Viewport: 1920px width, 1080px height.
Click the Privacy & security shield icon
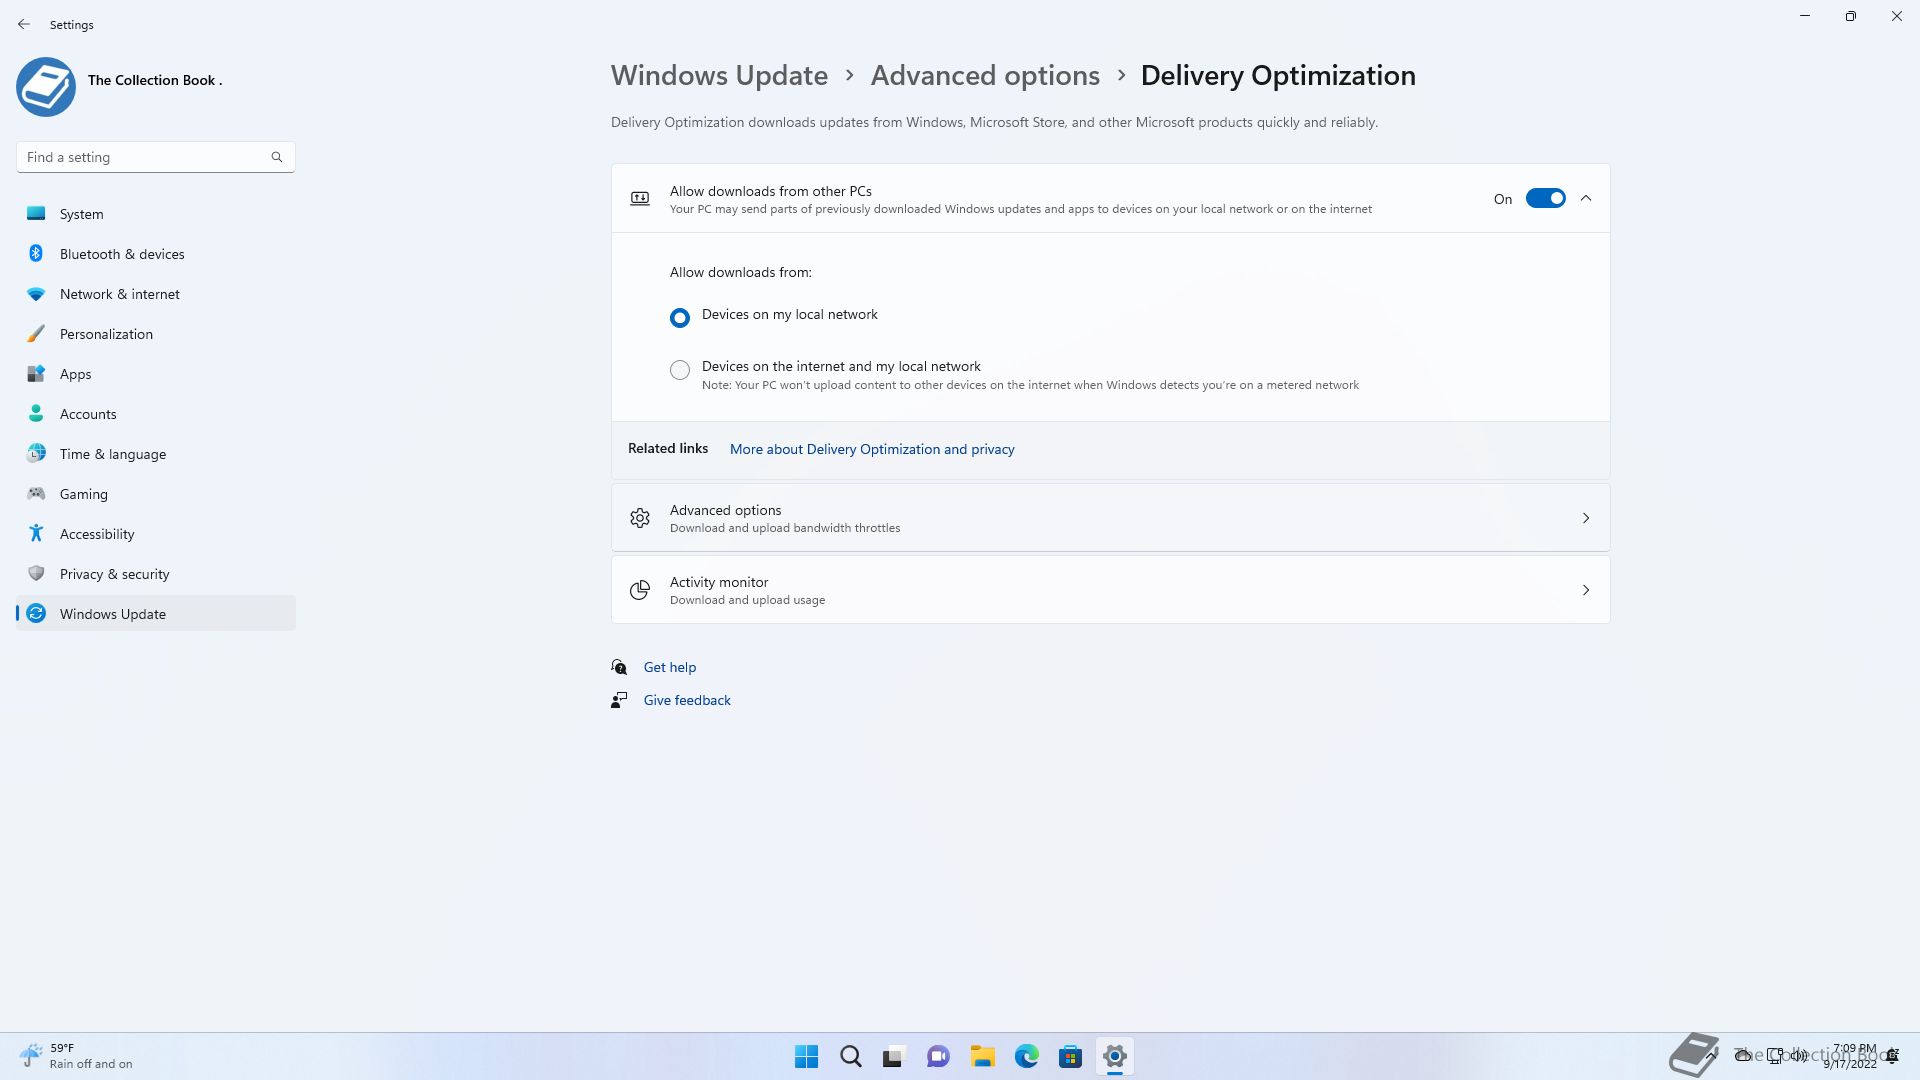(x=36, y=573)
